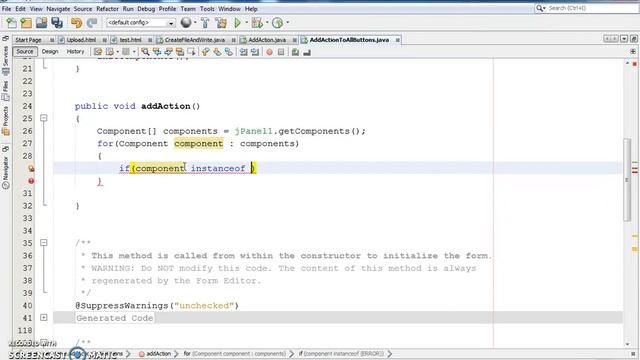Open the Files side panel tab
The width and height of the screenshot is (640, 360).
point(5,90)
